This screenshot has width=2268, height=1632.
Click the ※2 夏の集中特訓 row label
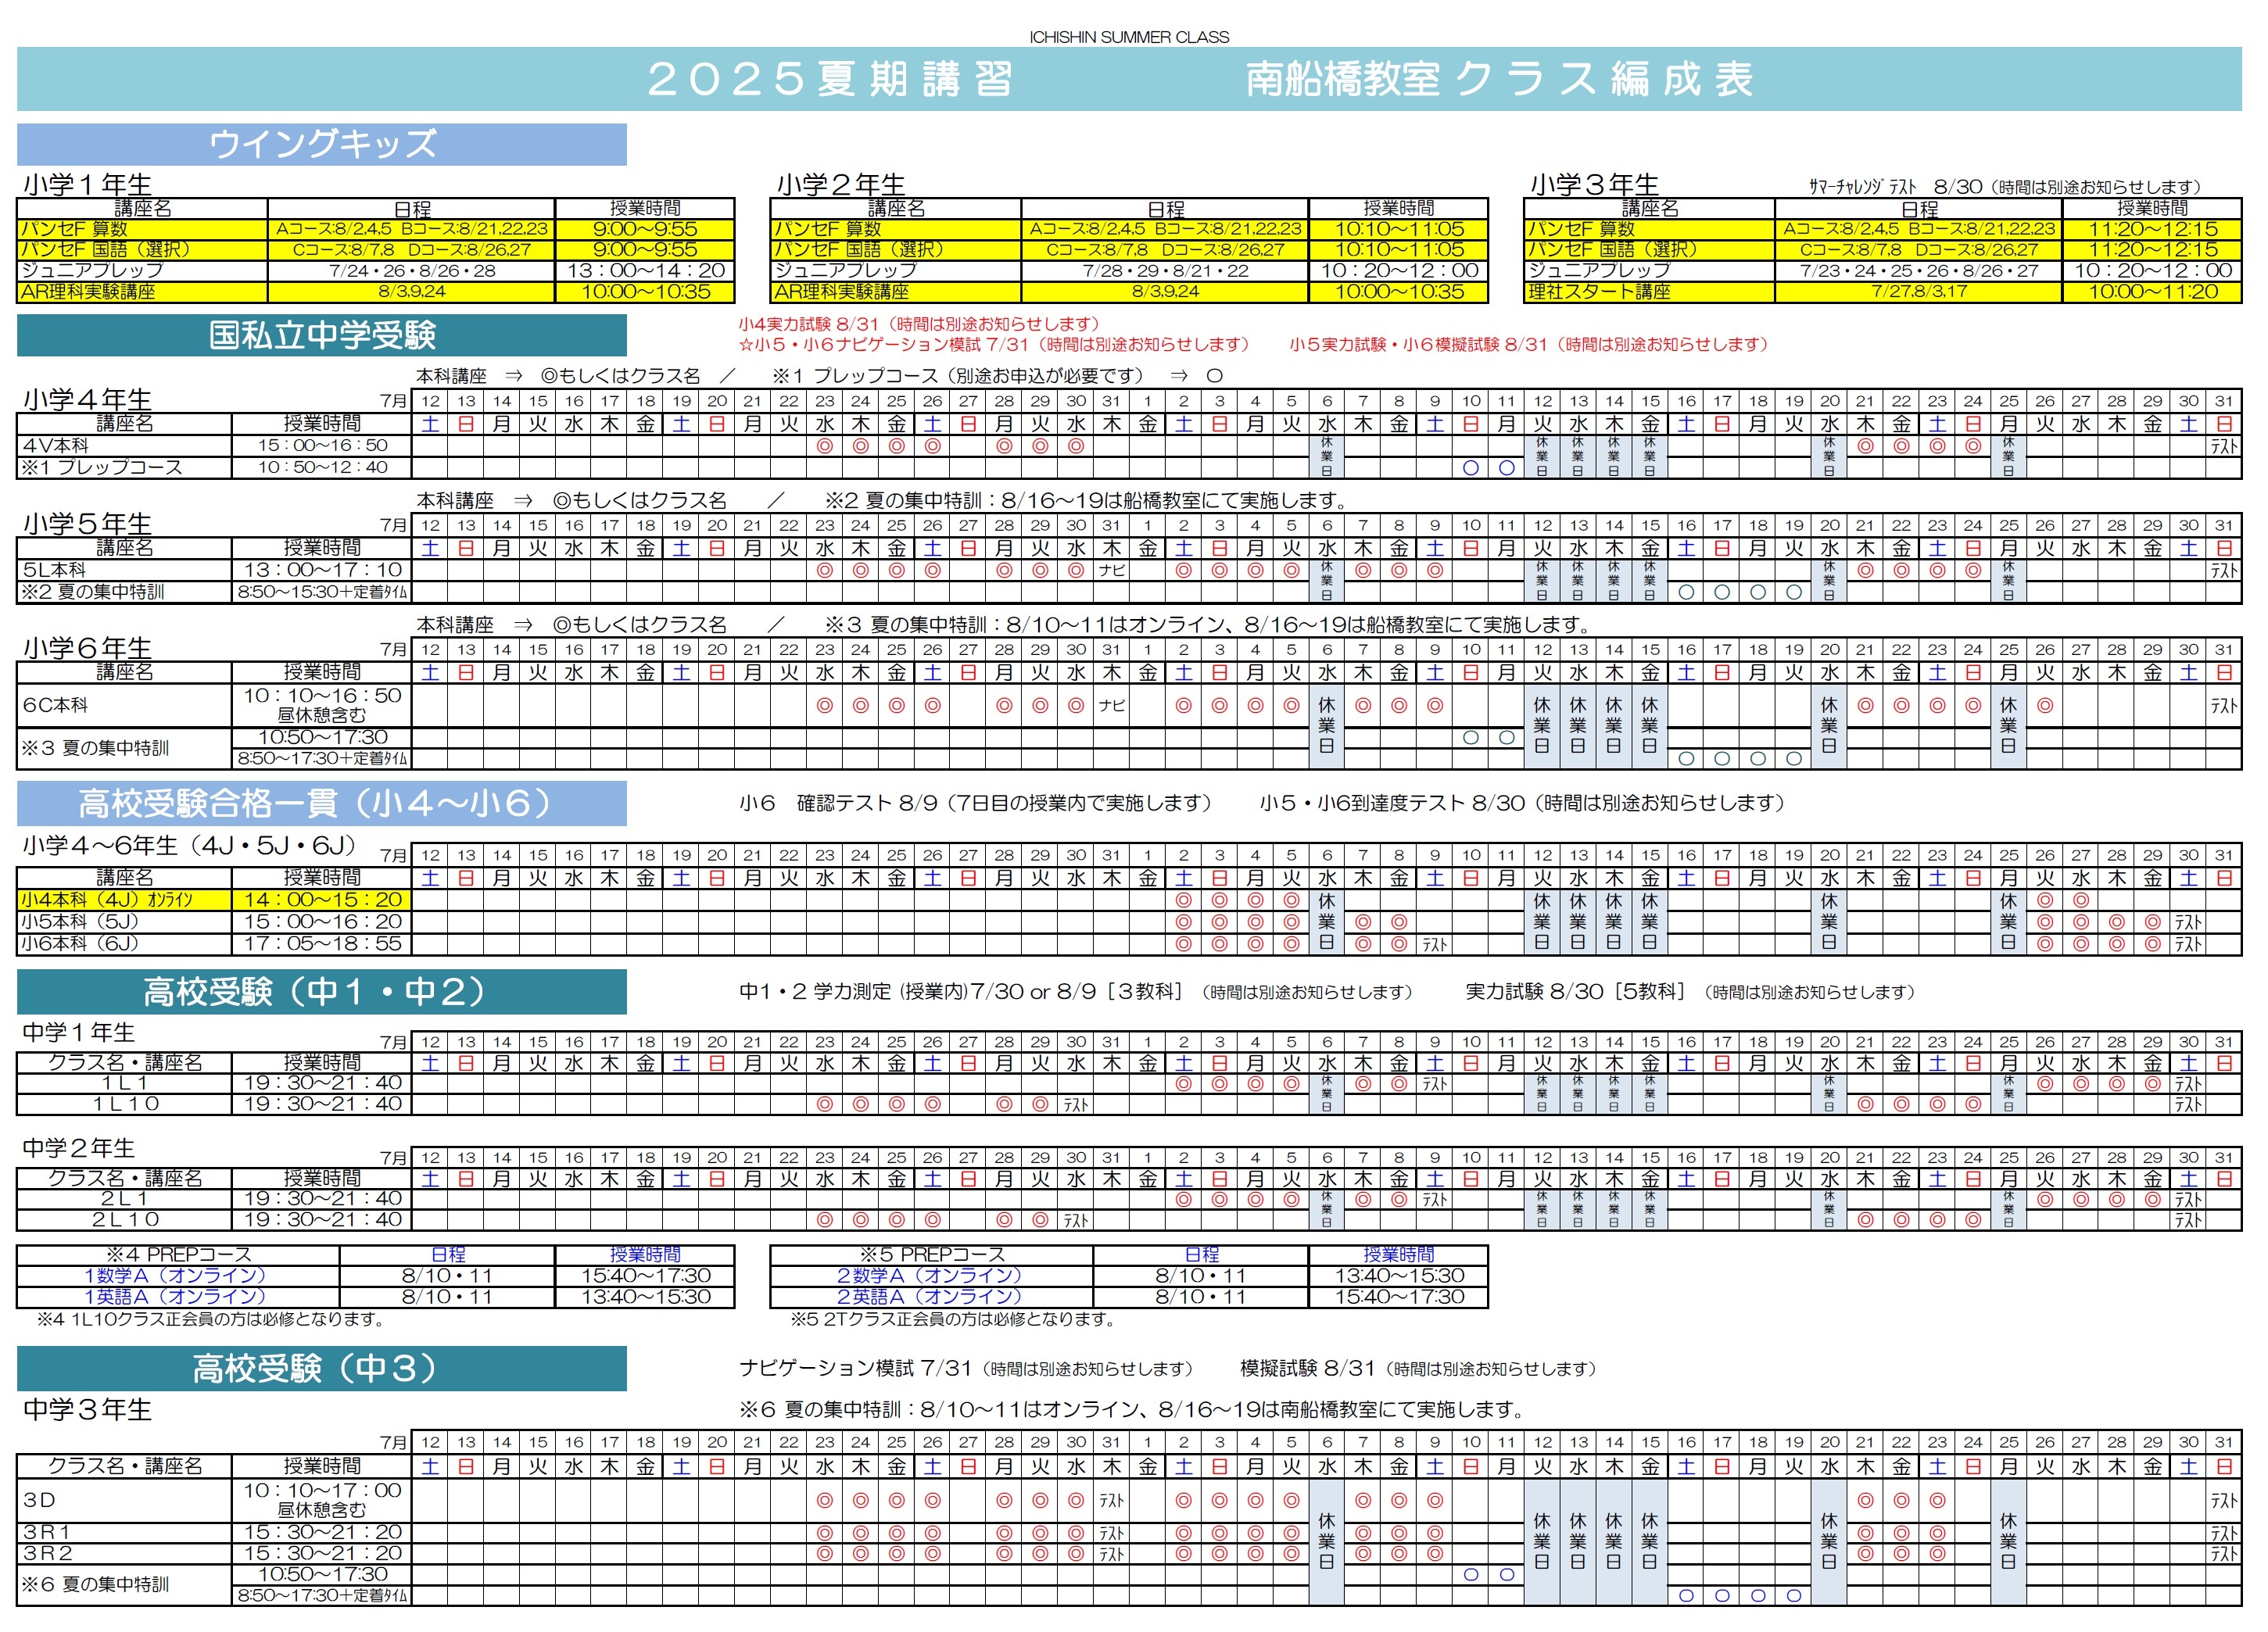(124, 592)
